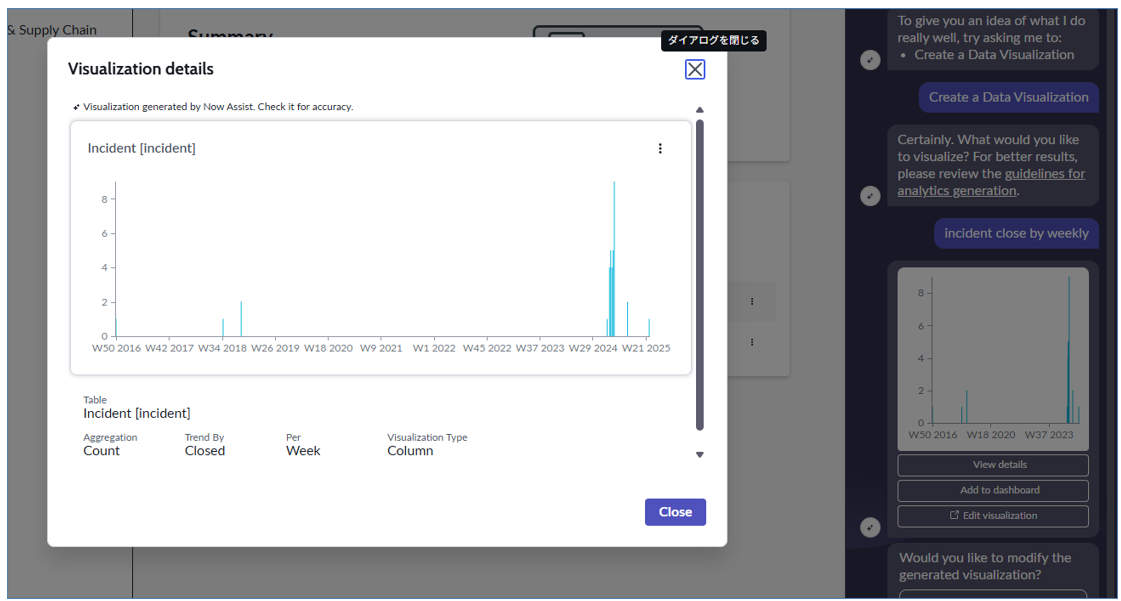Click the Visualization details heading
The image size is (1121, 601).
point(141,69)
